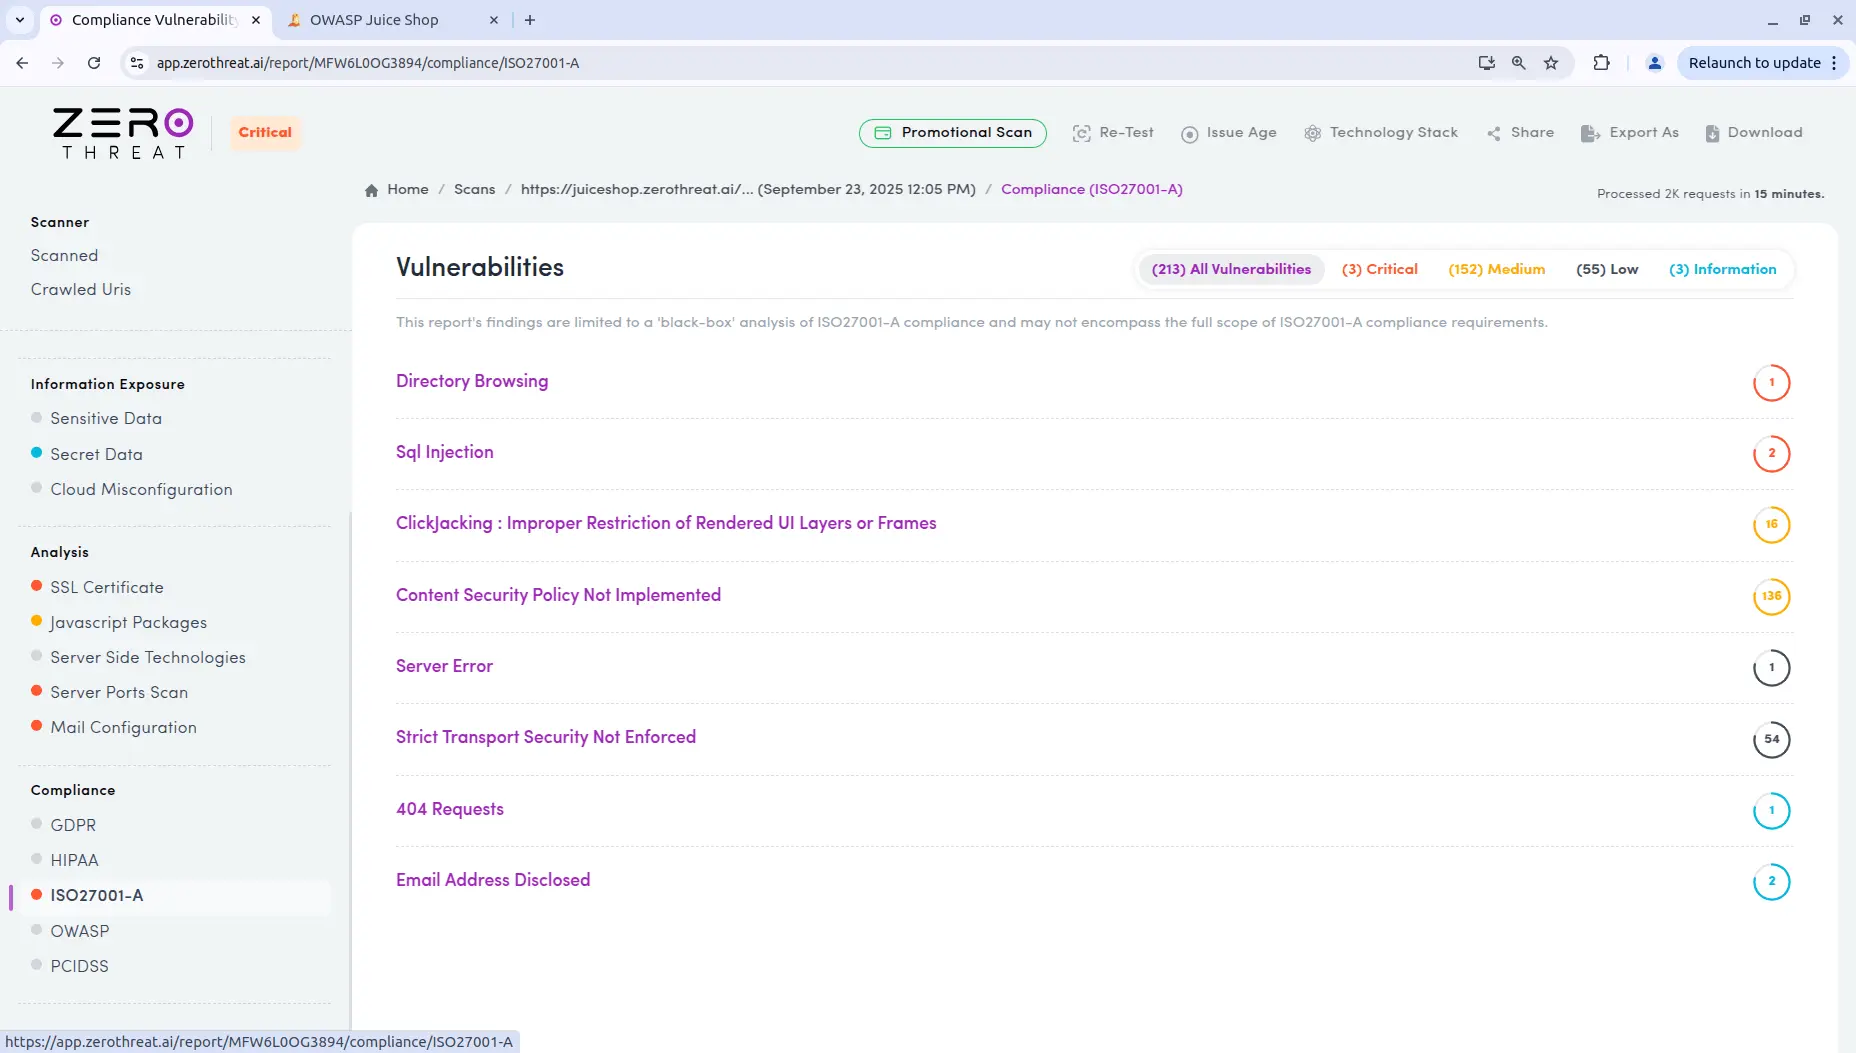Image resolution: width=1856 pixels, height=1053 pixels.
Task: Click Promotional Scan button
Action: (952, 133)
